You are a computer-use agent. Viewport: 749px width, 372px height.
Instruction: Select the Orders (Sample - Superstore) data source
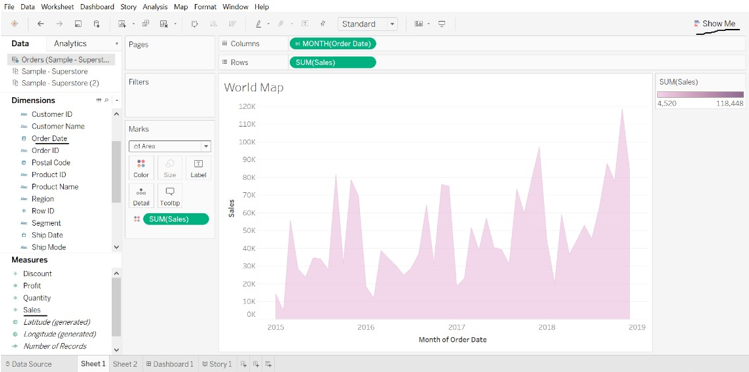[x=61, y=60]
